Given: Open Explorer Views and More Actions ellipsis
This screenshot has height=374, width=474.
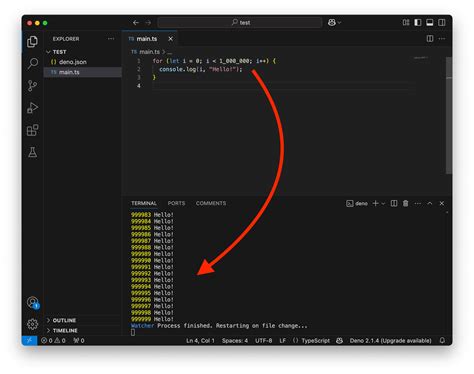Looking at the screenshot, I should 111,39.
